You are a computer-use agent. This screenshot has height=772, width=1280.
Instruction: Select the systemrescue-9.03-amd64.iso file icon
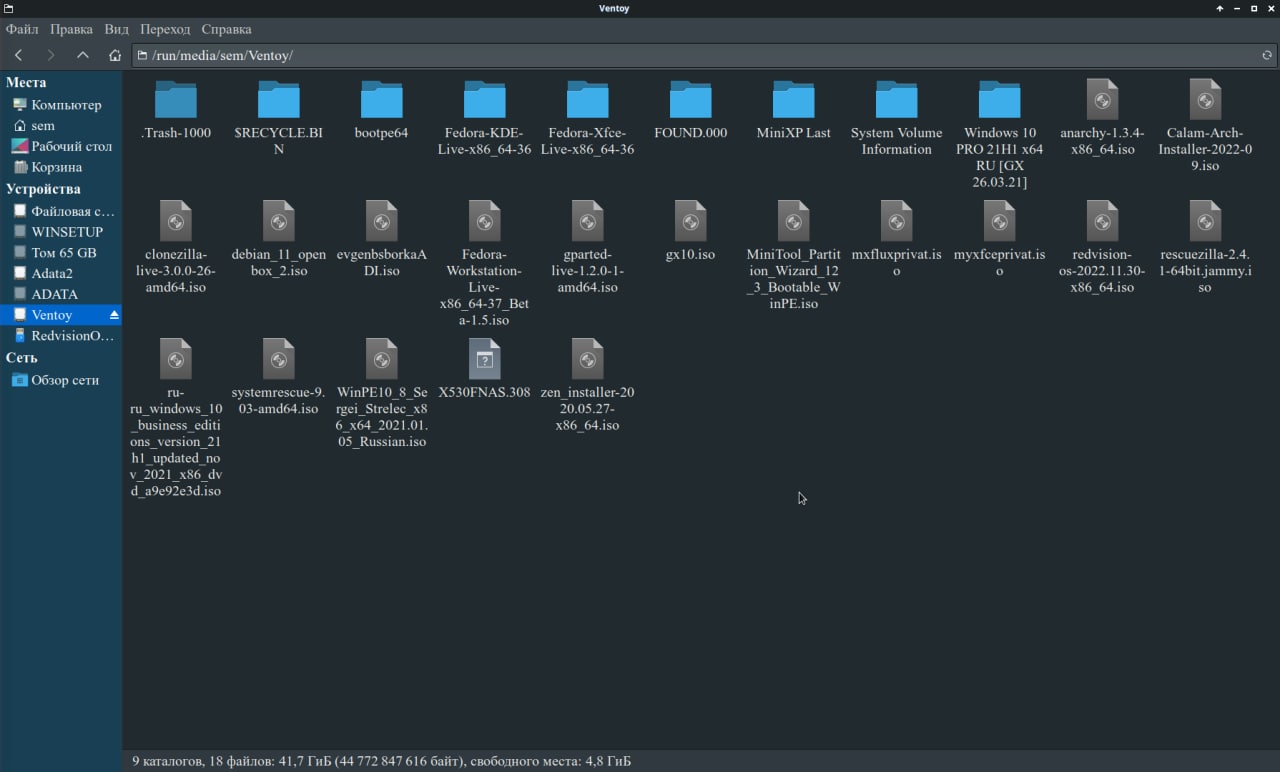(x=279, y=359)
